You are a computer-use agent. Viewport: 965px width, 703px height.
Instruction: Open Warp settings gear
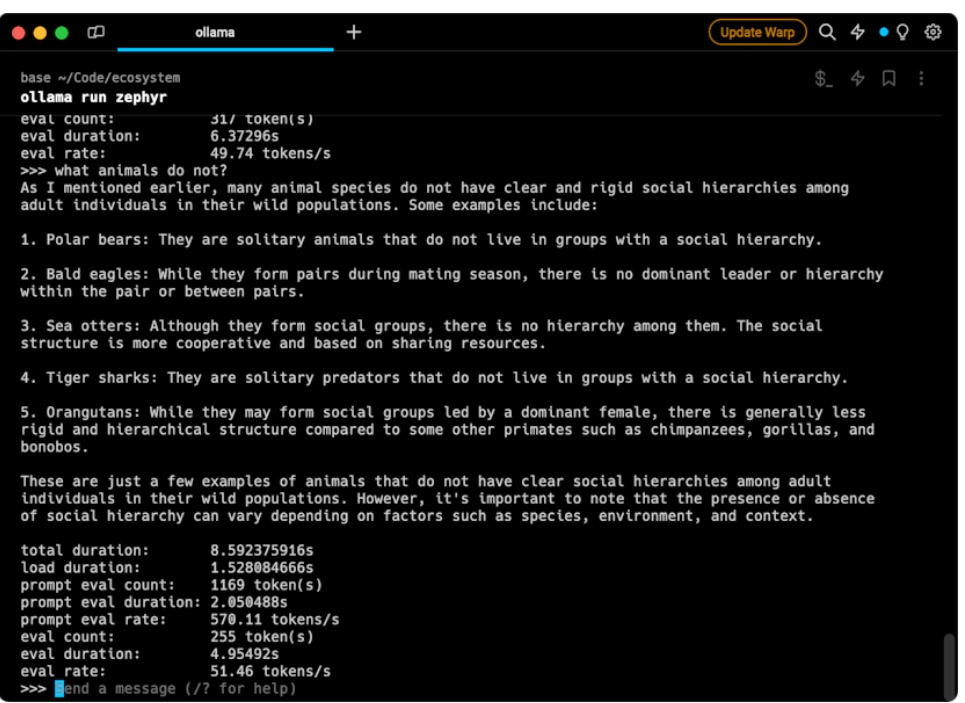click(933, 32)
